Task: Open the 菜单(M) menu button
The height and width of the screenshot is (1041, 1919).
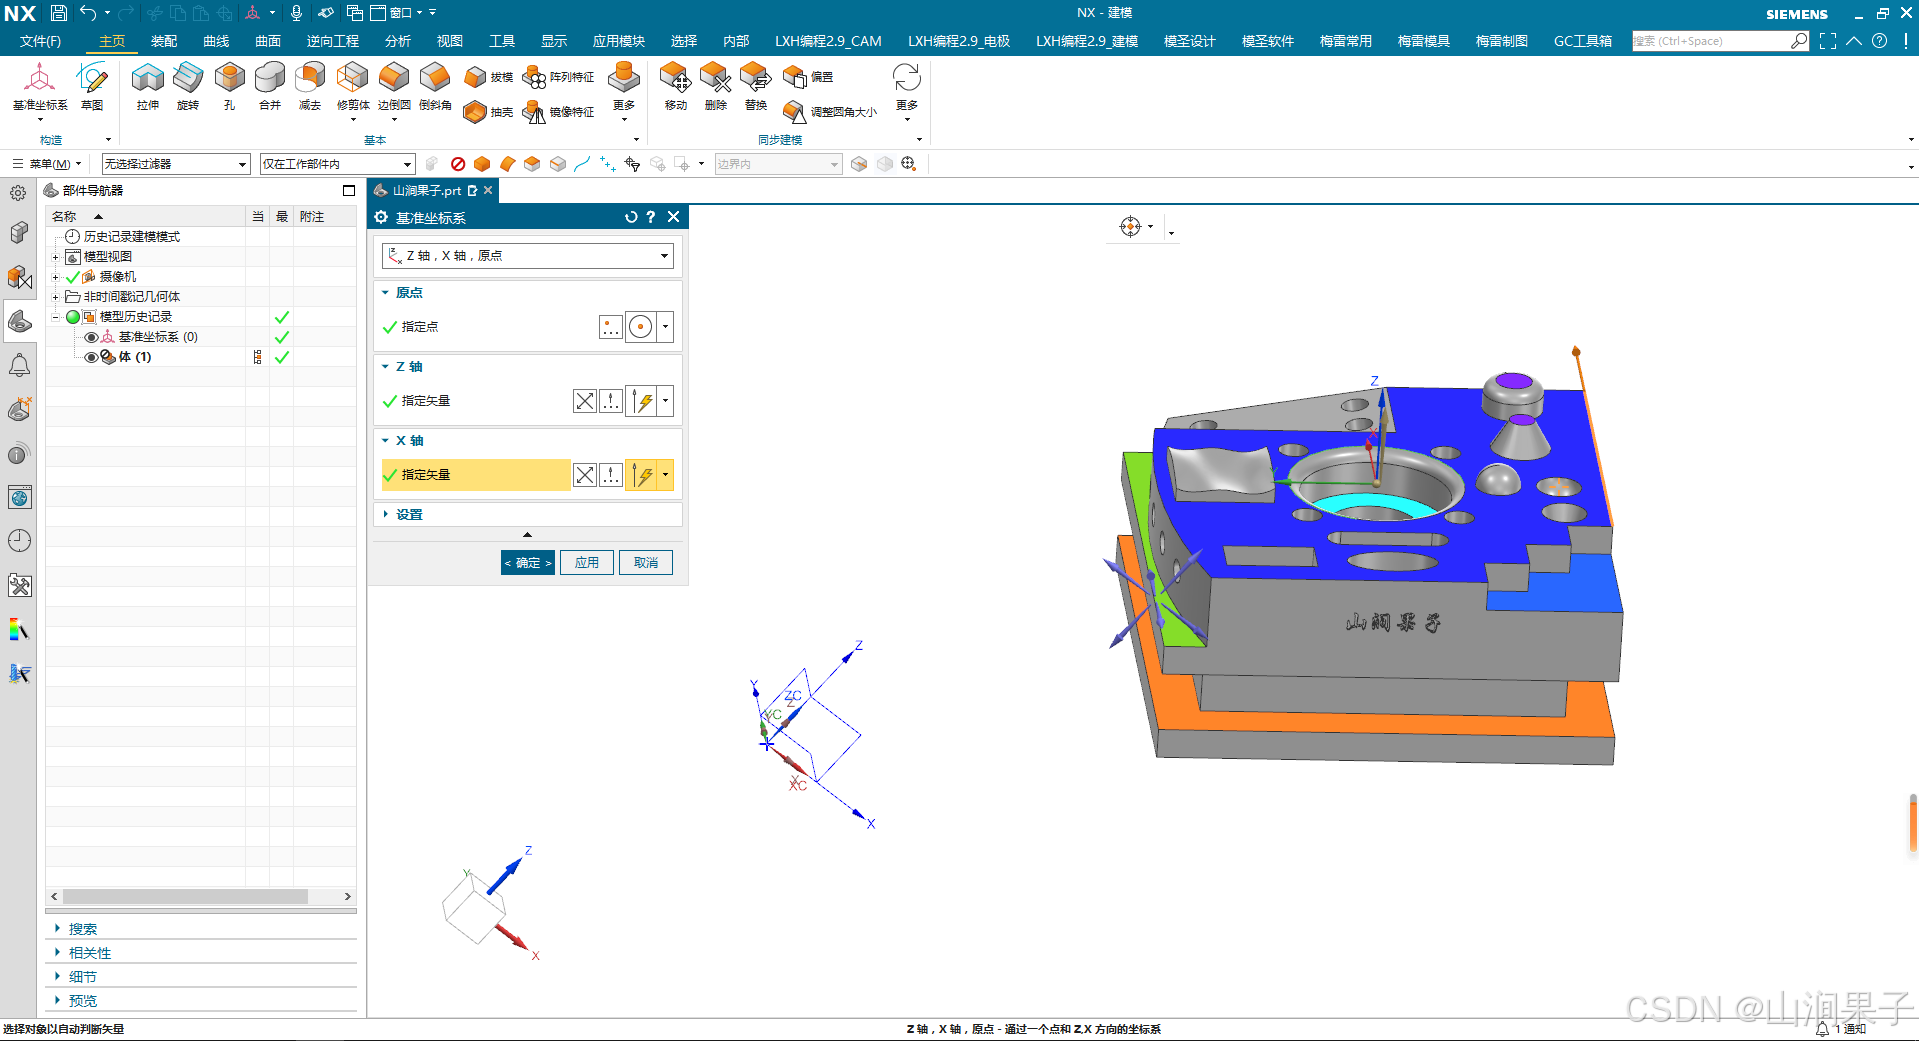Action: (x=47, y=164)
